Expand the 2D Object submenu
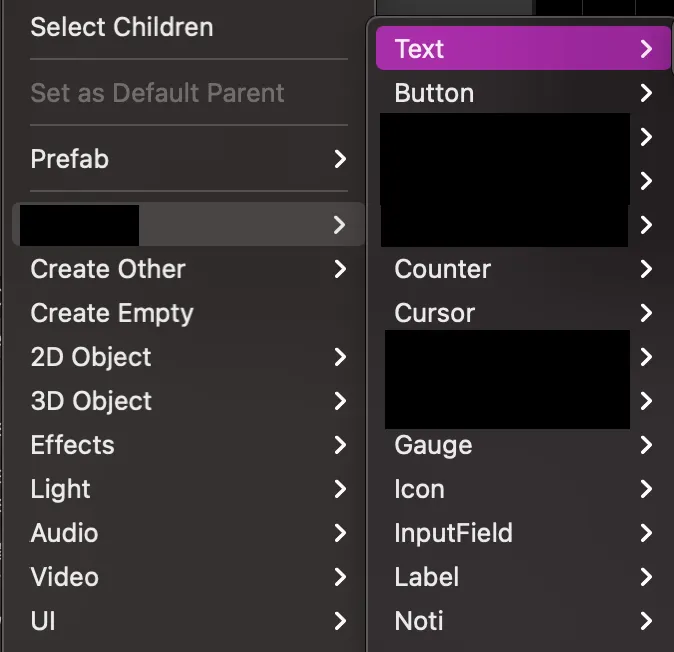The image size is (674, 652). (x=91, y=357)
